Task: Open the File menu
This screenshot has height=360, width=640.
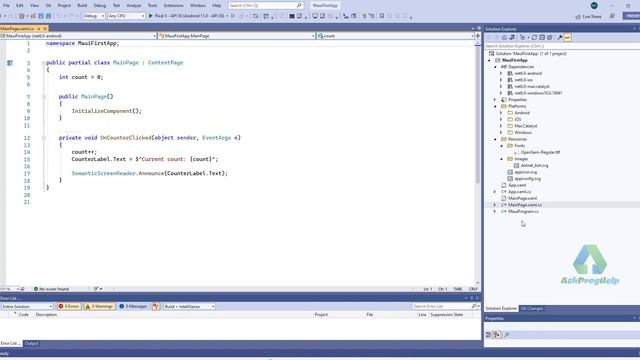Action: (x=6, y=5)
